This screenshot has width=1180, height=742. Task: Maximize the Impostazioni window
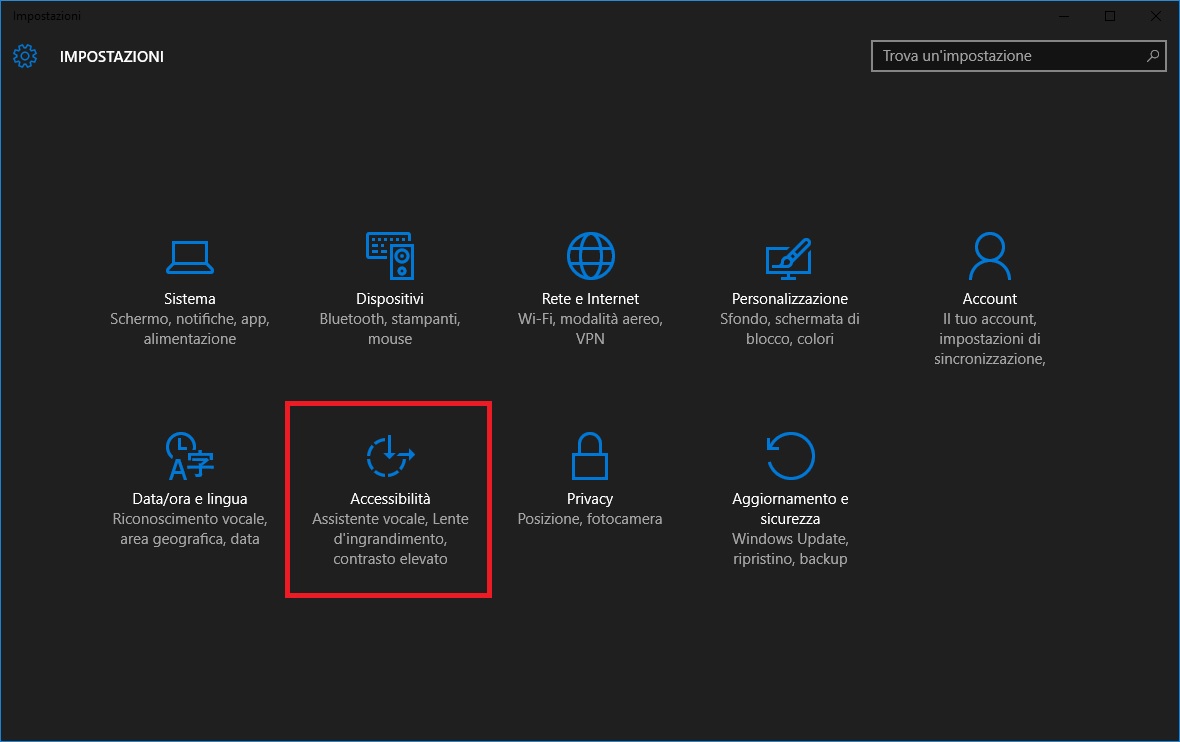(1110, 16)
